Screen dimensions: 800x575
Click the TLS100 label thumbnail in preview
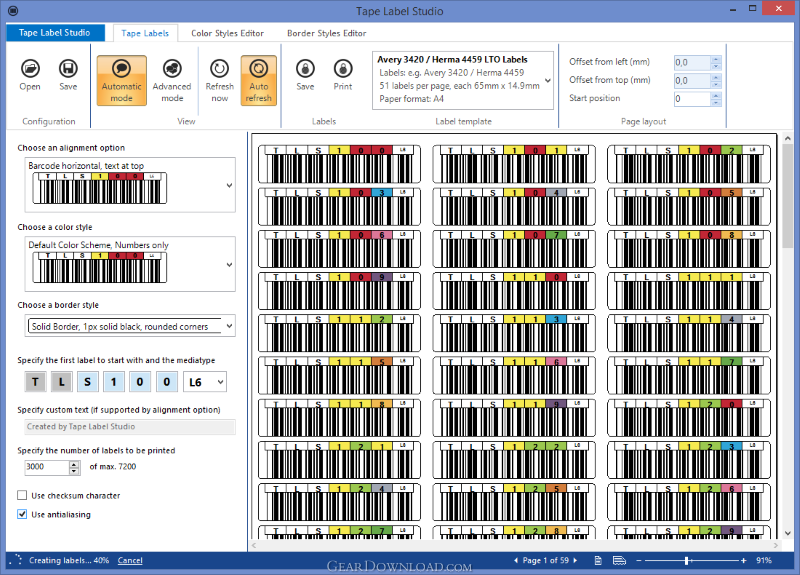339,164
